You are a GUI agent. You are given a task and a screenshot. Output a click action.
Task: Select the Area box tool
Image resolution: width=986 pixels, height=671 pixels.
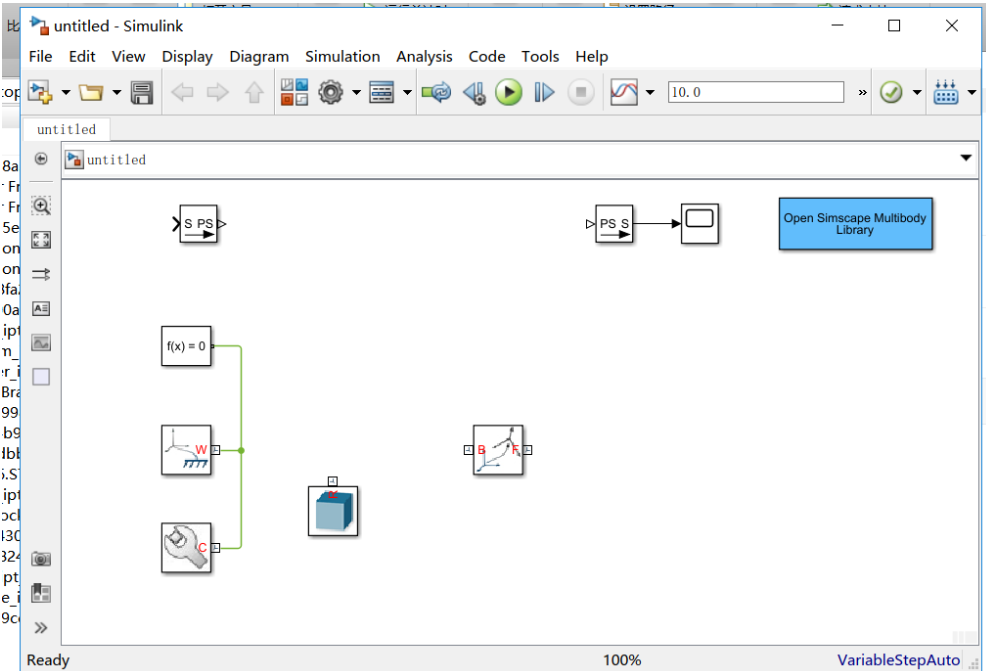point(41,377)
